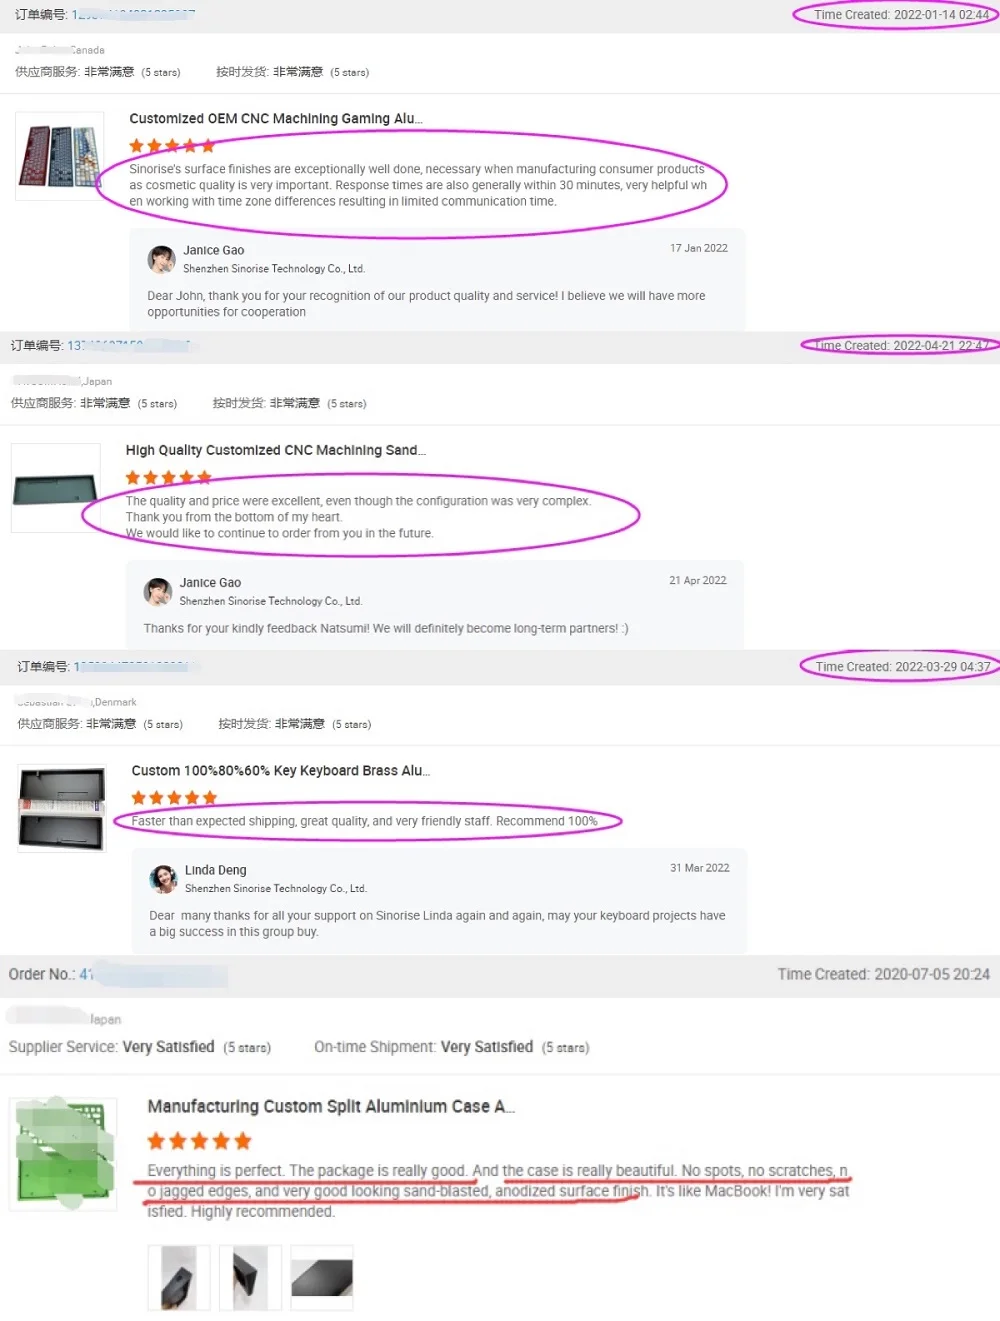Click Janice Gao's avatar in first reply

[x=161, y=260]
